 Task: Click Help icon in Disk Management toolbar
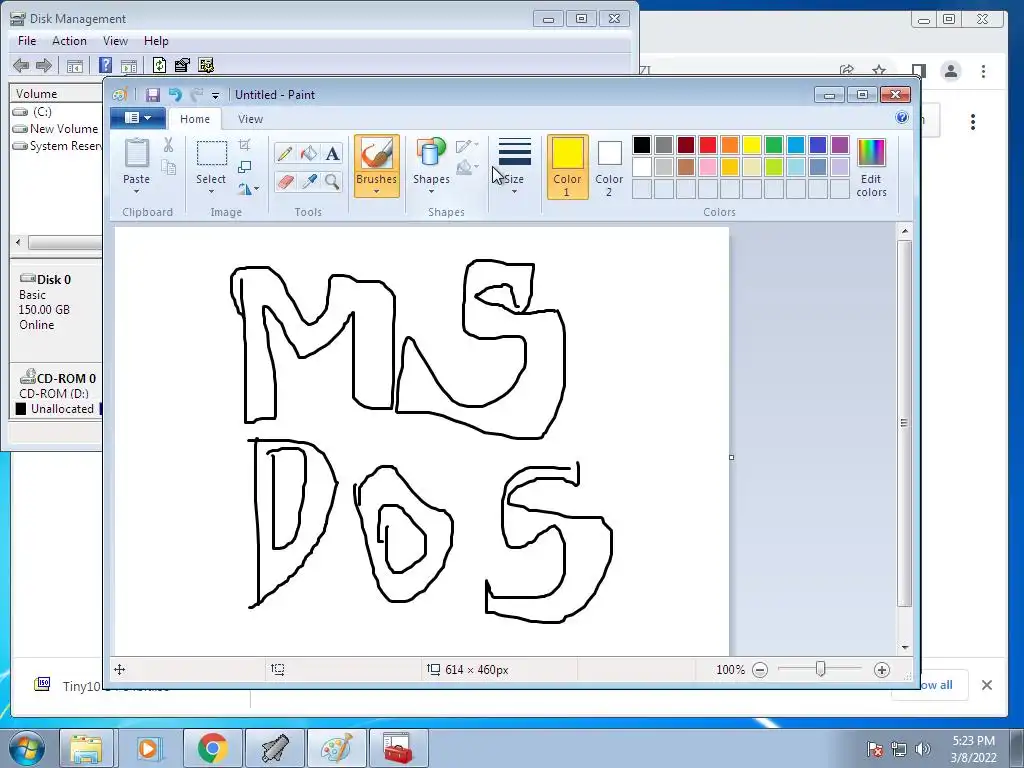(x=105, y=65)
